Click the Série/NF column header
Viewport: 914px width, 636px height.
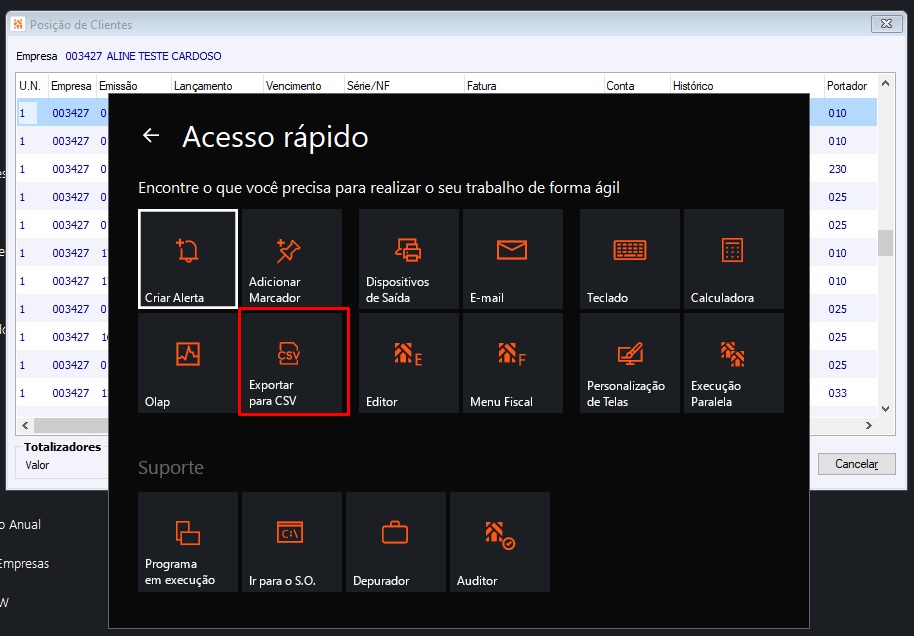coord(404,86)
